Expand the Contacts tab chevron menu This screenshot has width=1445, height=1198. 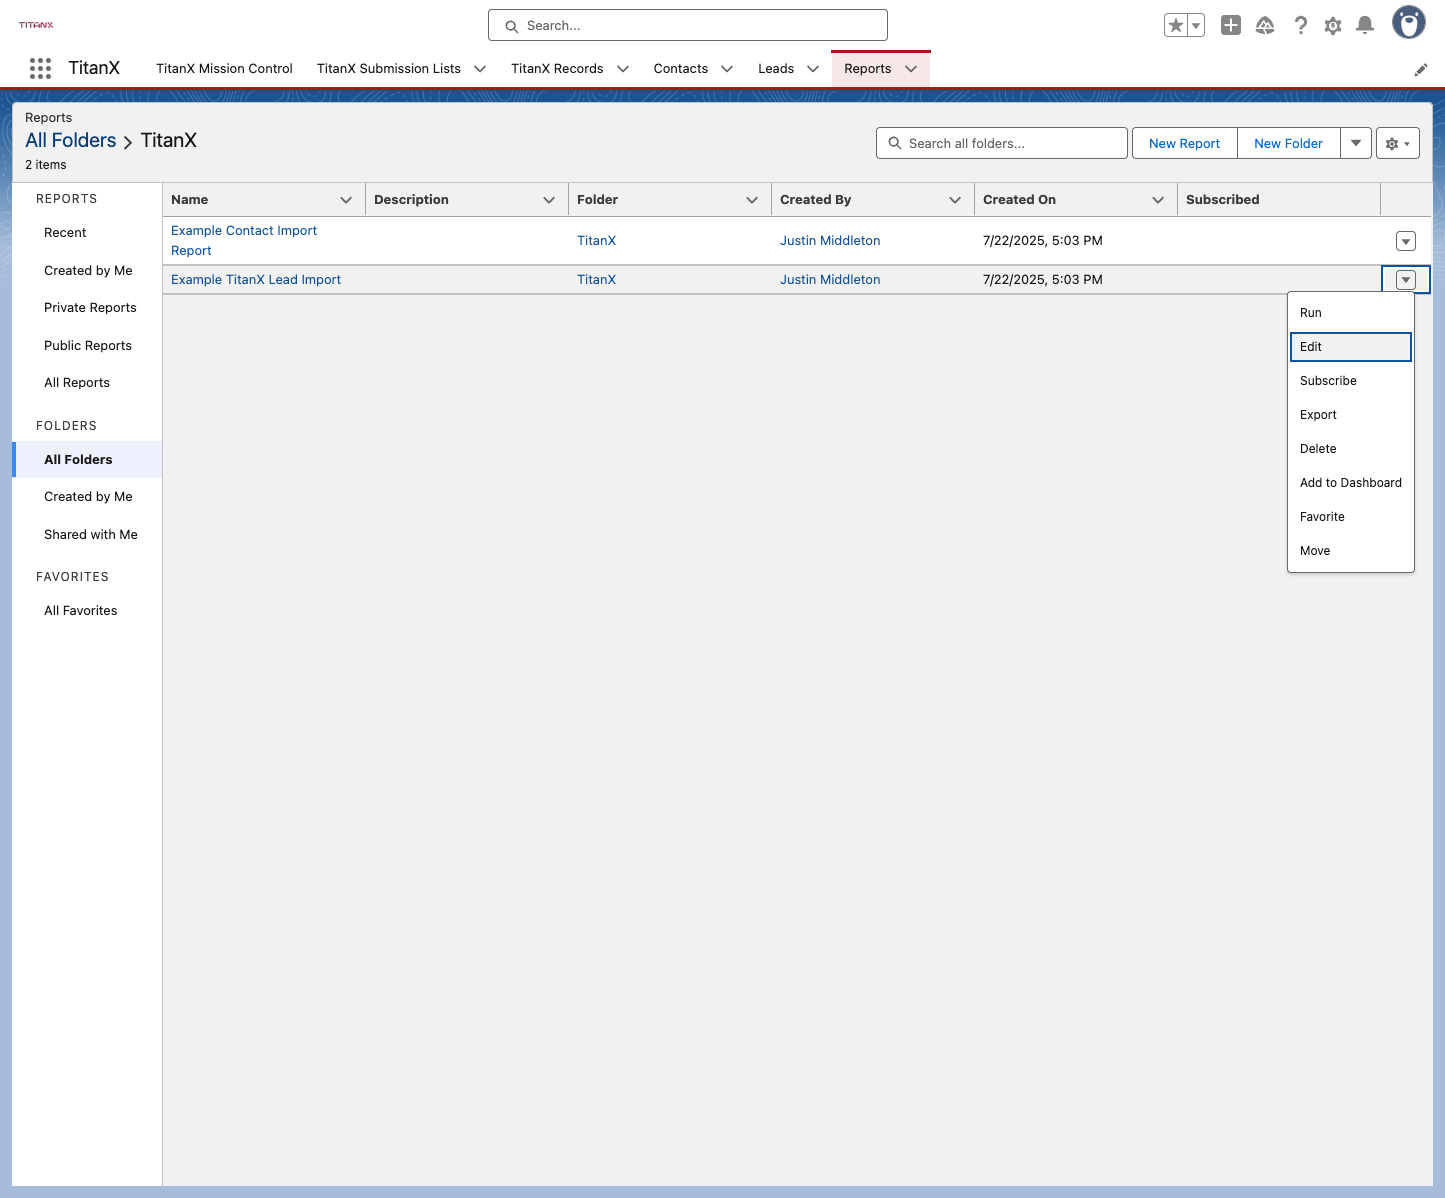click(x=727, y=69)
